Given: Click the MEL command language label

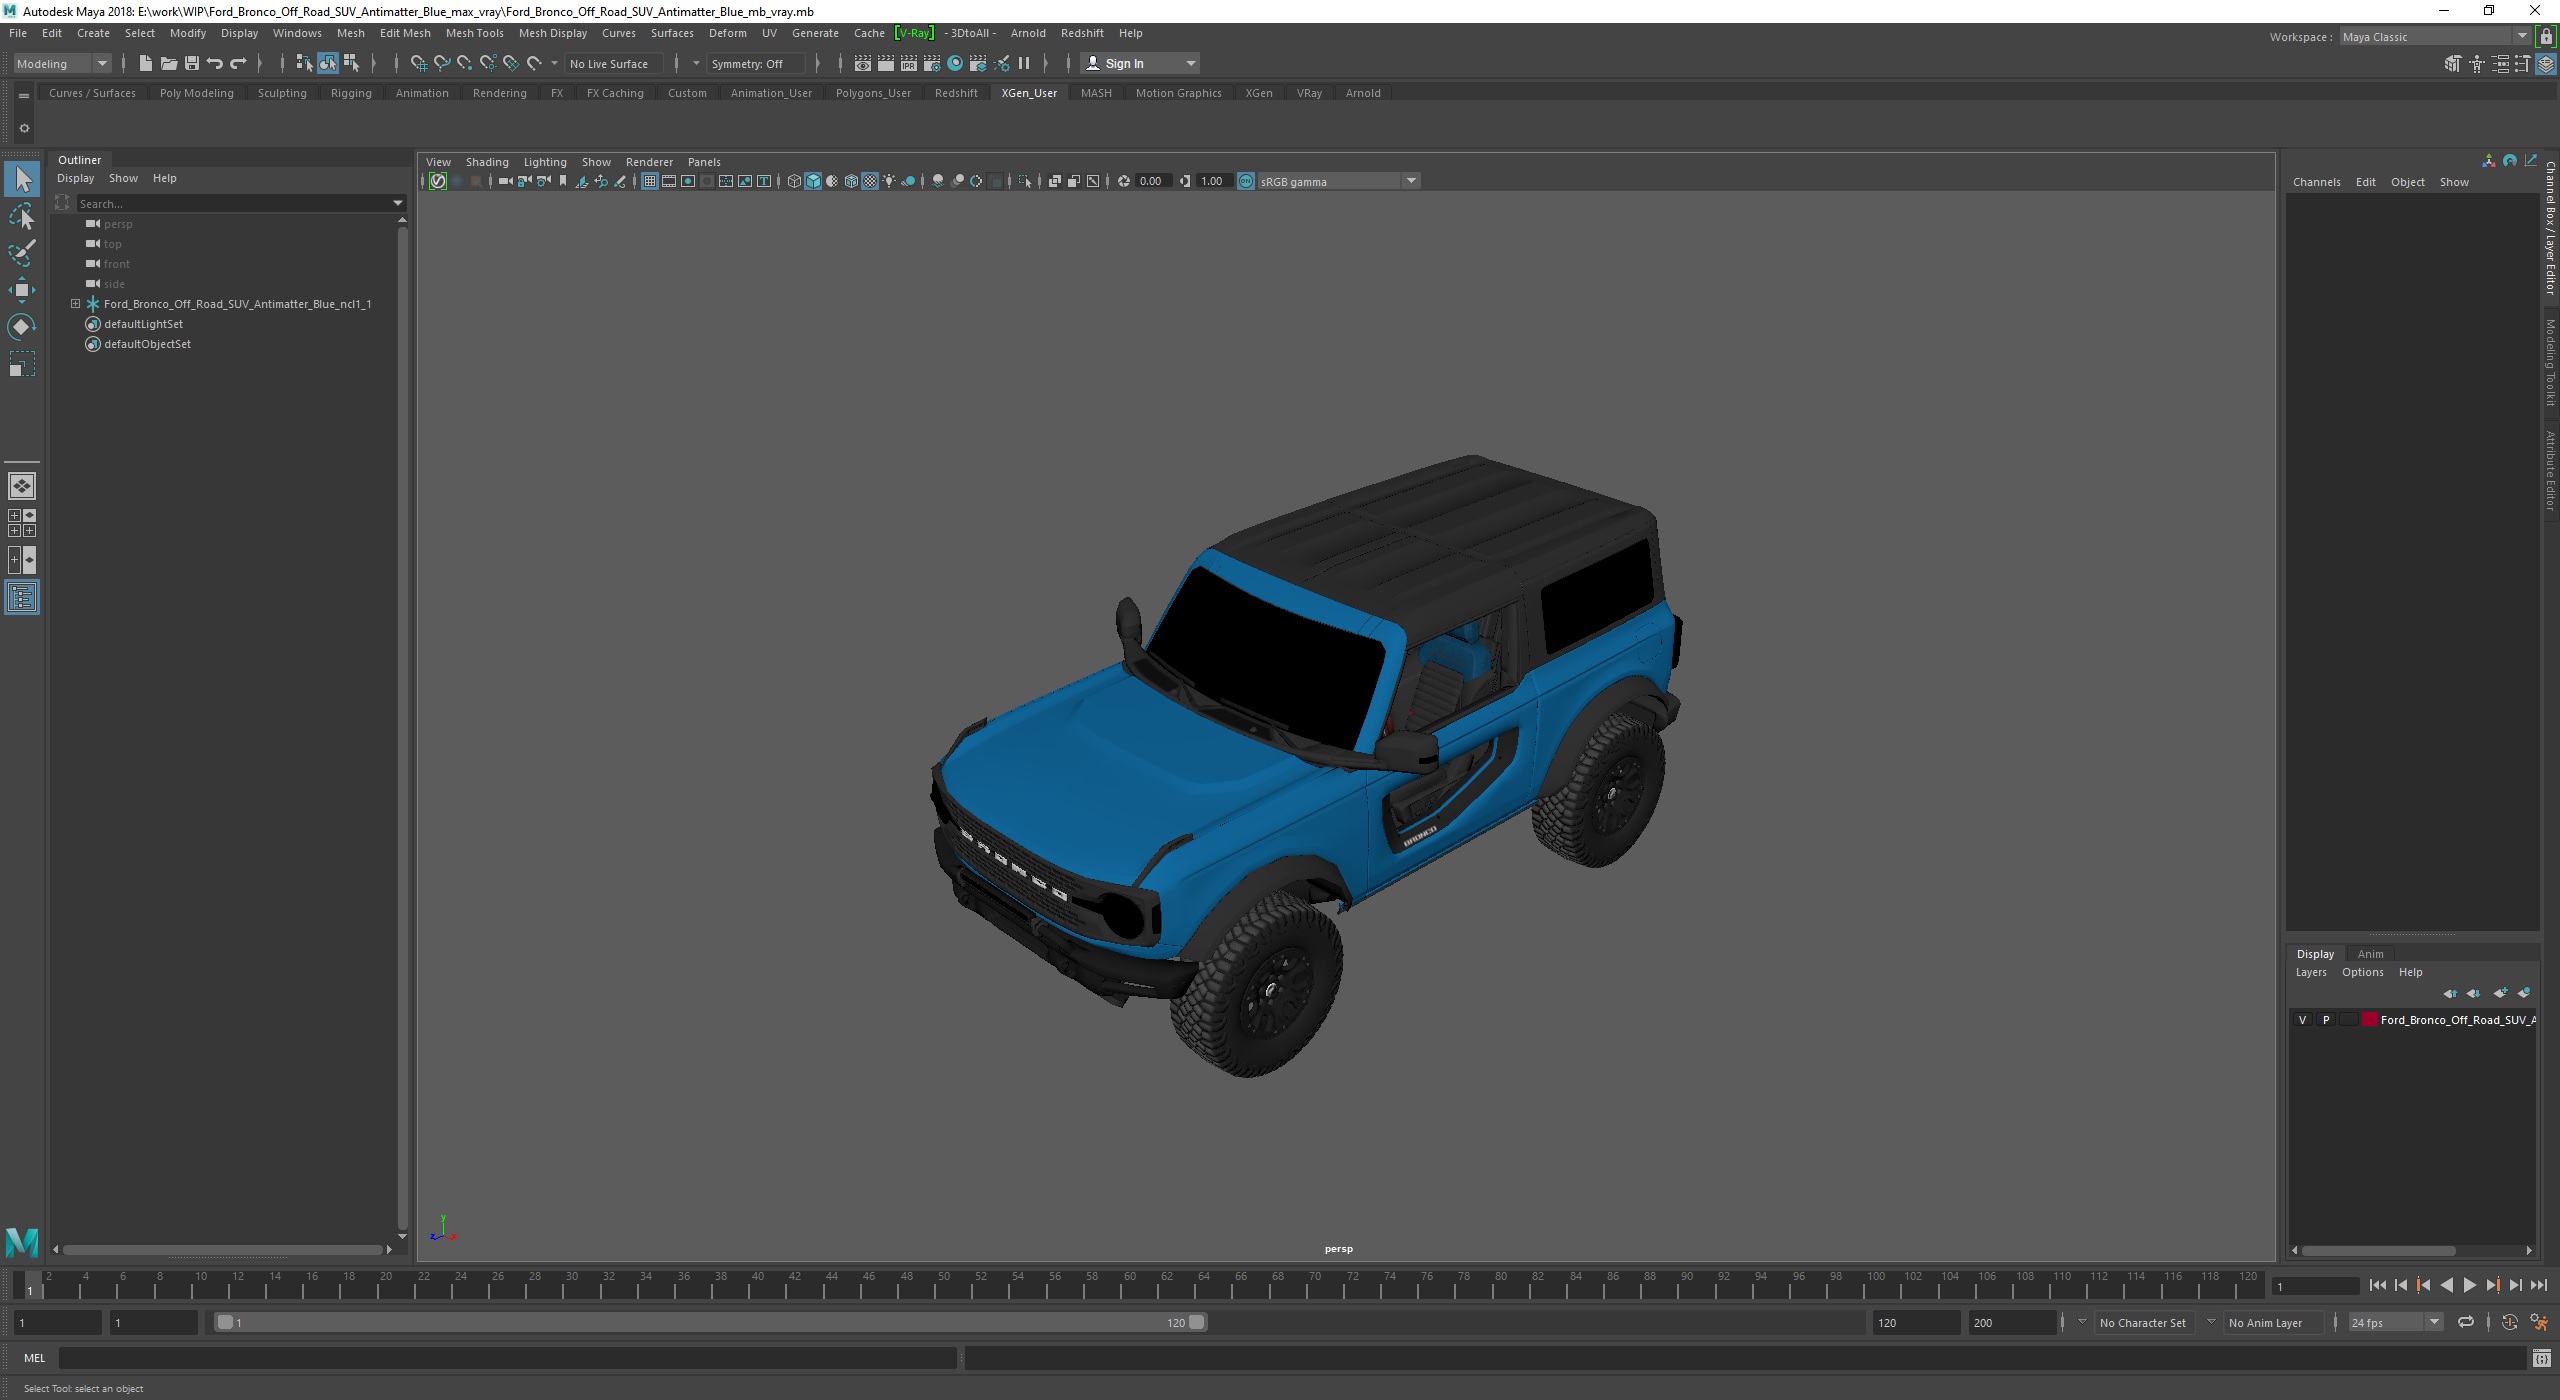Looking at the screenshot, I should point(35,1358).
